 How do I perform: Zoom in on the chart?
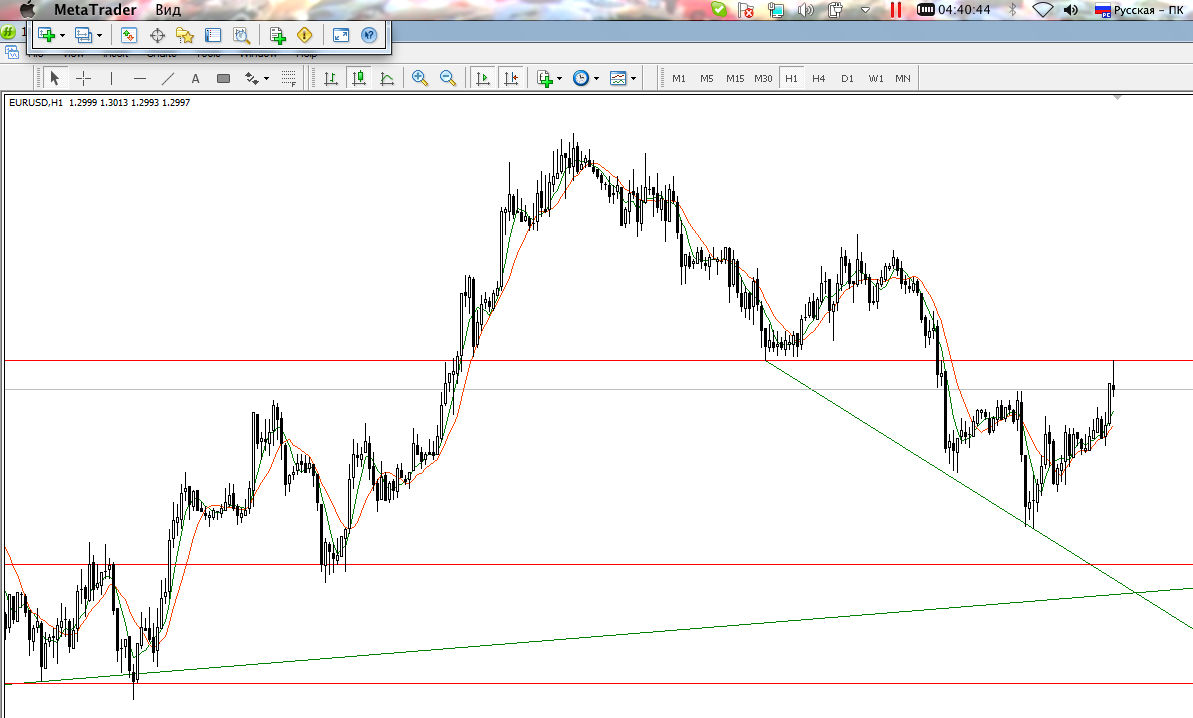pyautogui.click(x=419, y=78)
